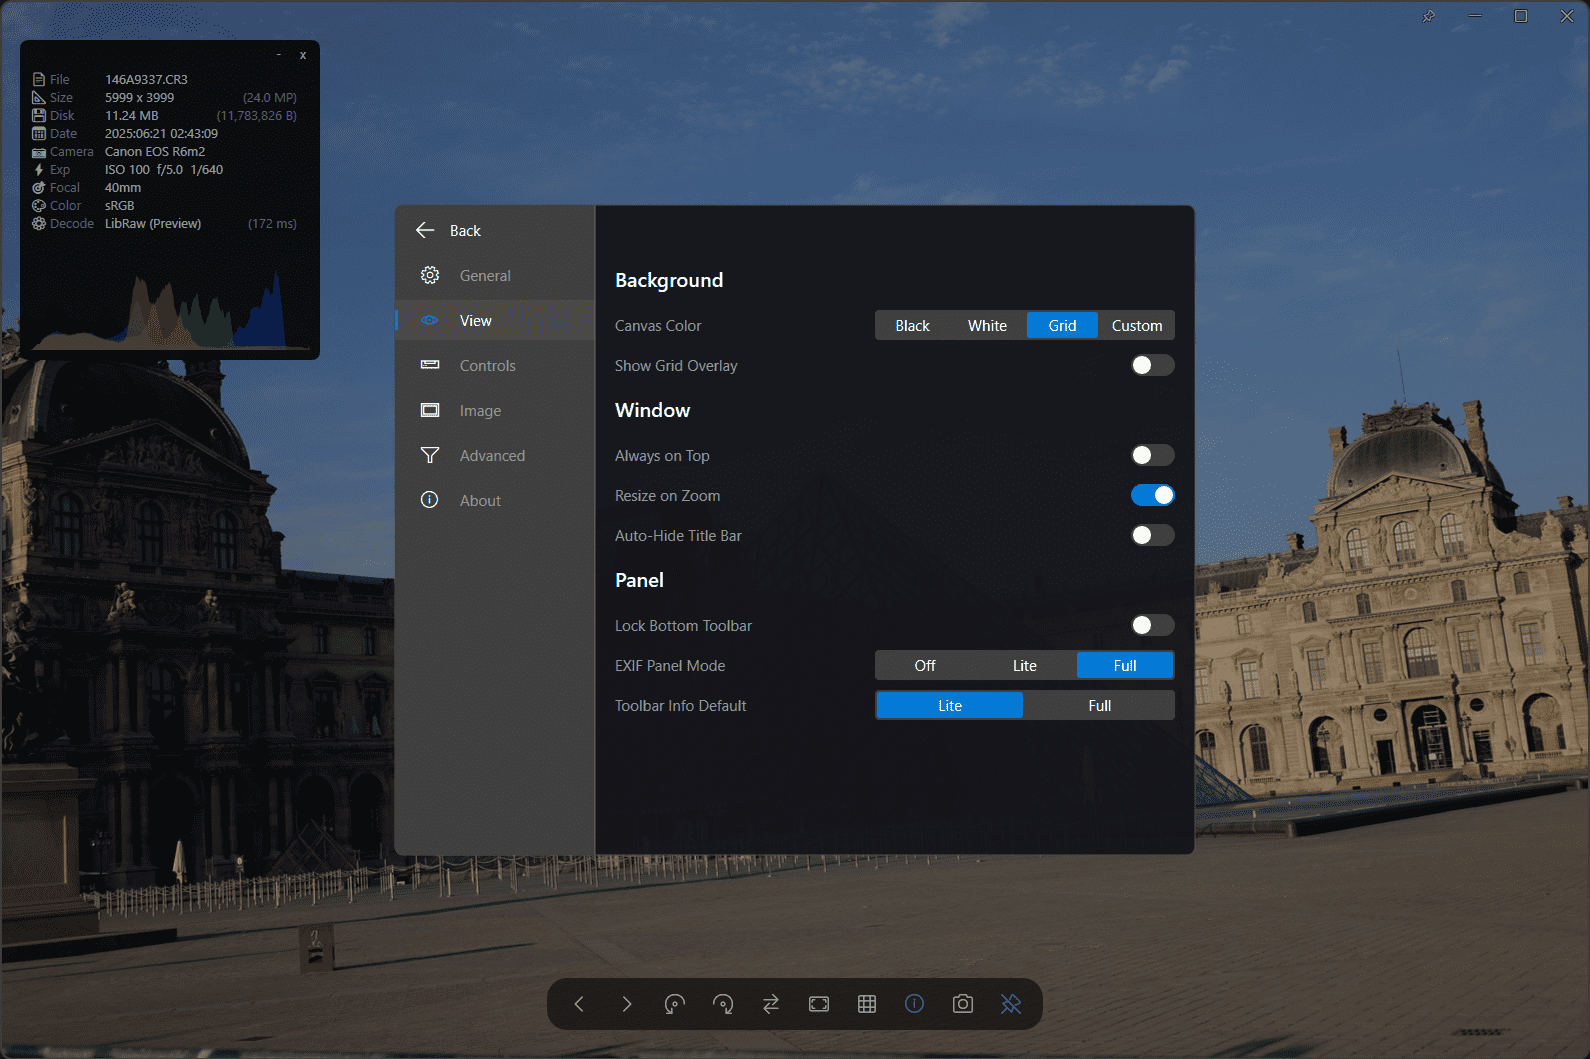Turn on Always on Top
1590x1059 pixels.
tap(1153, 455)
